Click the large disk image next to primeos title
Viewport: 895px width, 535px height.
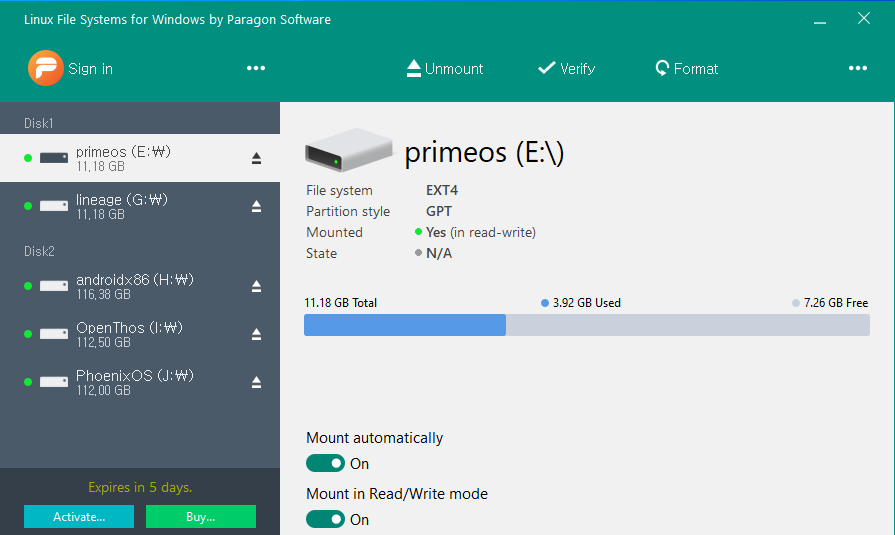(x=349, y=150)
